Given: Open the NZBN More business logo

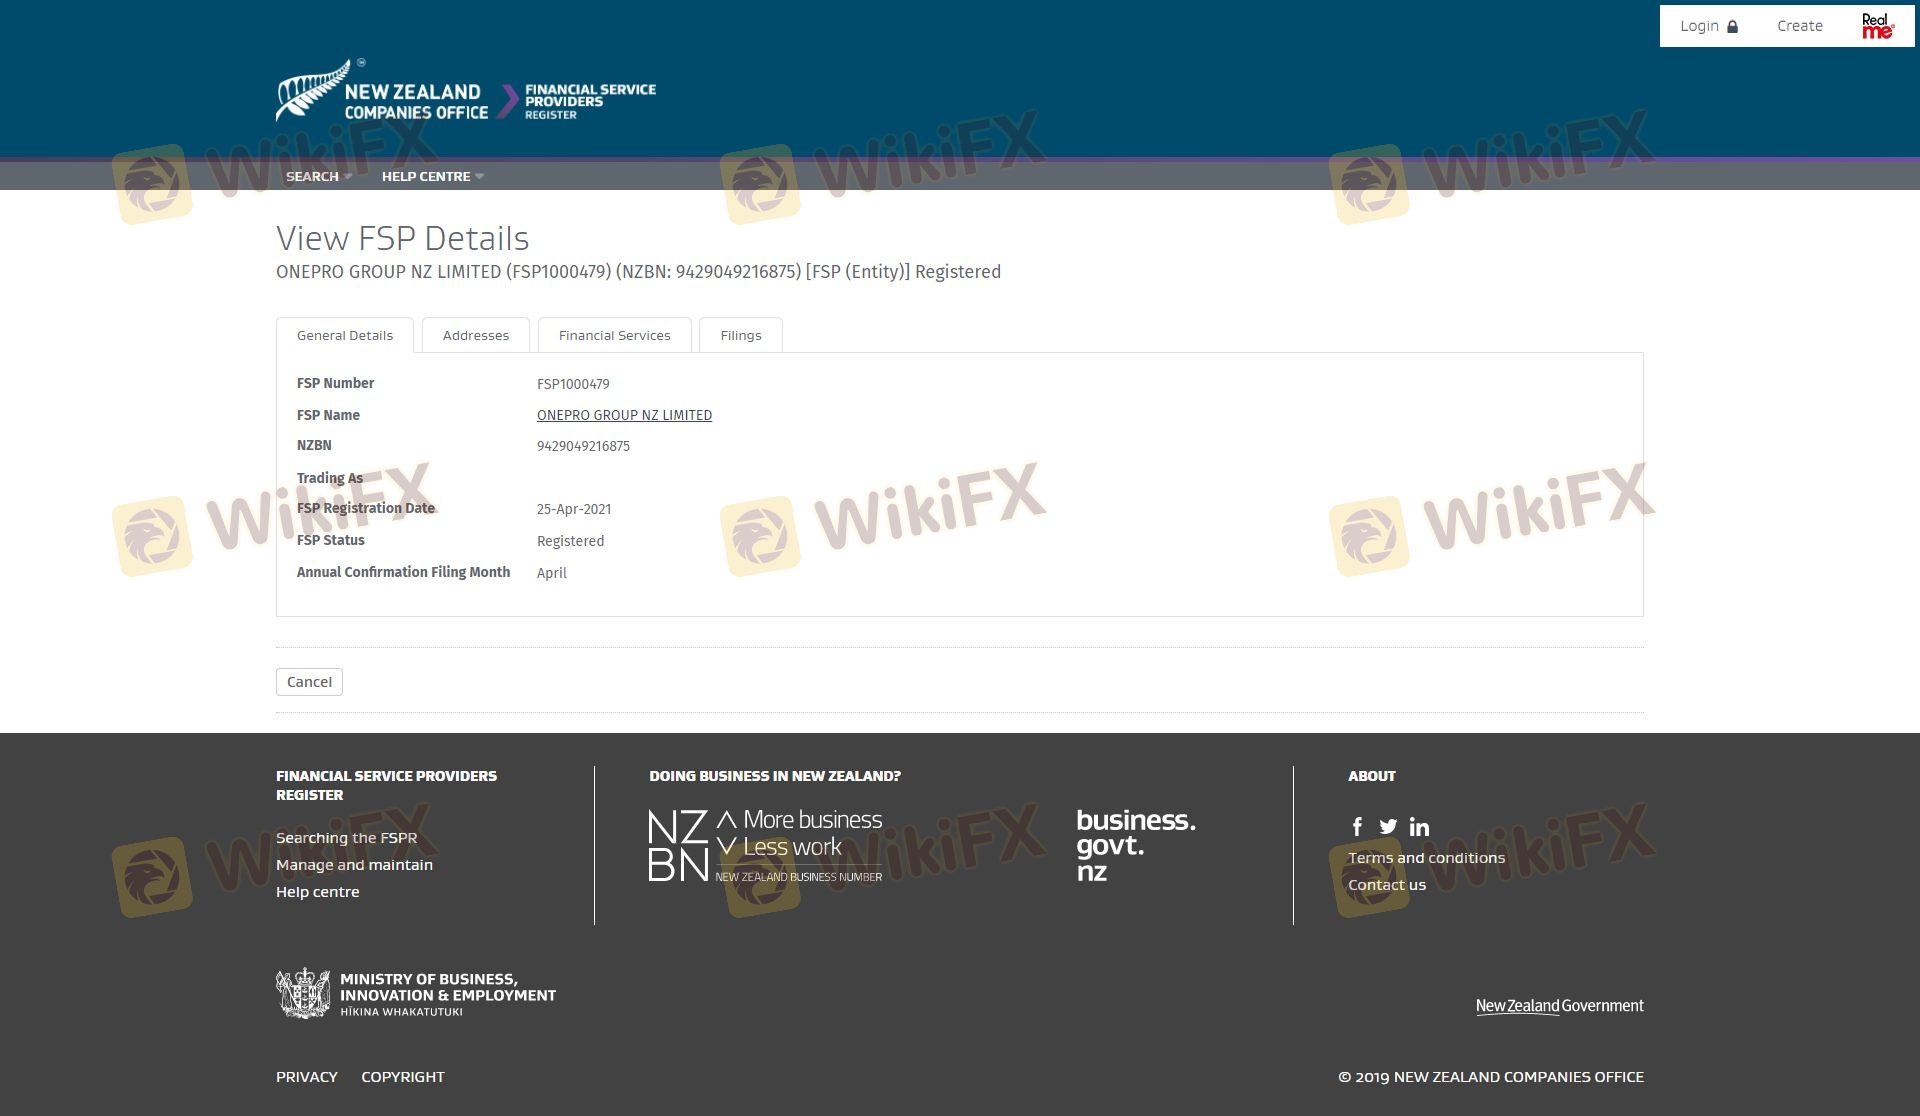Looking at the screenshot, I should pos(765,846).
